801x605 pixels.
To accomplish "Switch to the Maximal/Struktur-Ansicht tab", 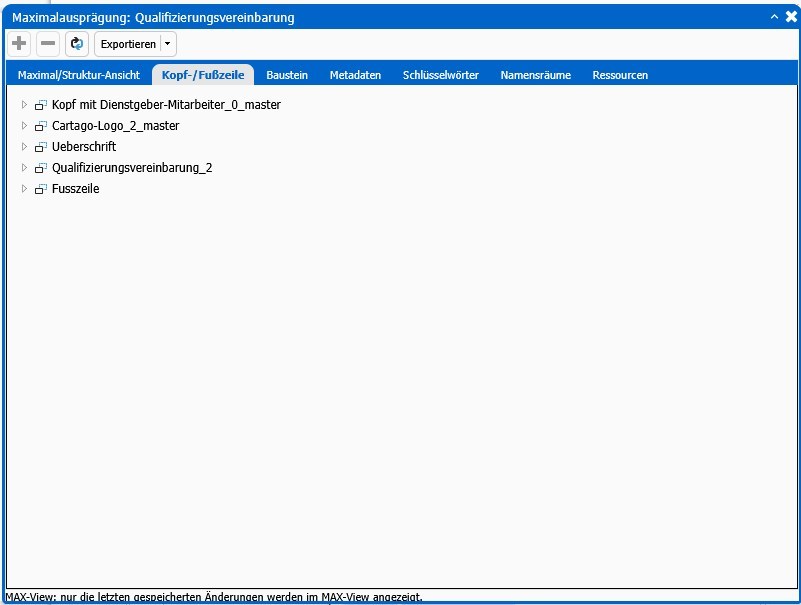I will [x=78, y=75].
